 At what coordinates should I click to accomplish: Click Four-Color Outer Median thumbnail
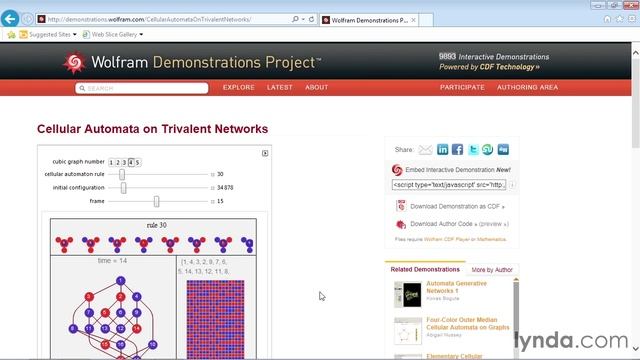pyautogui.click(x=408, y=331)
